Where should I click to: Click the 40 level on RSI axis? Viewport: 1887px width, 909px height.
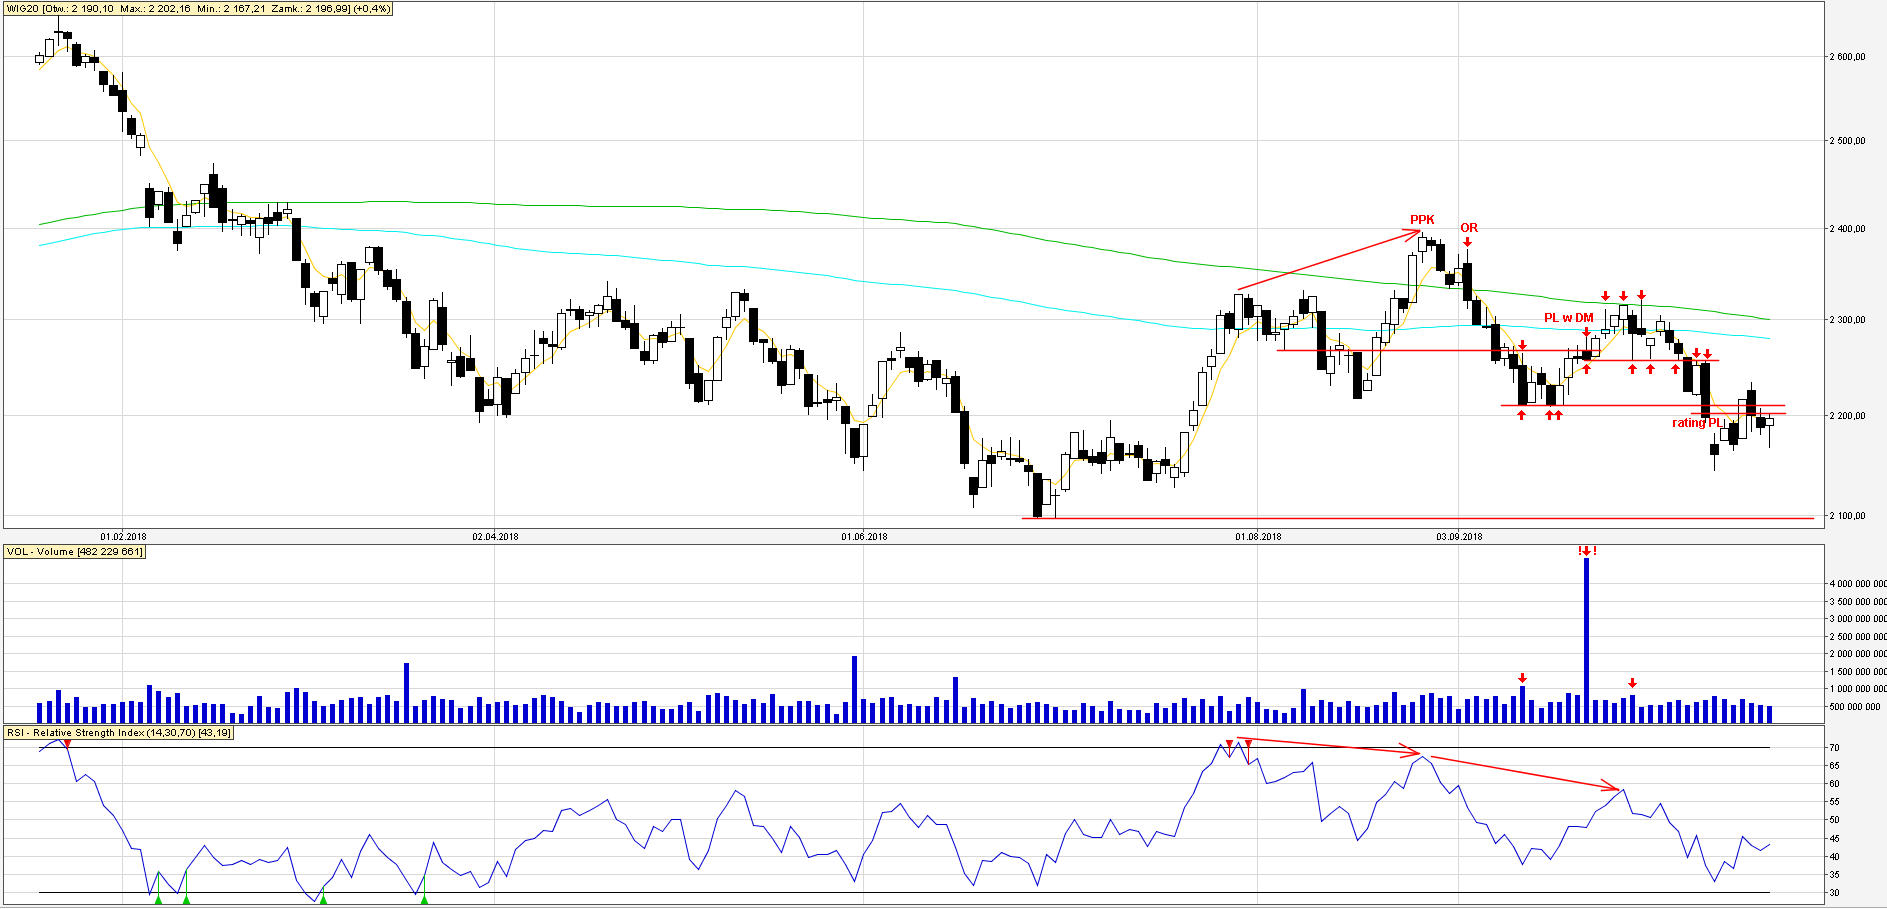coord(1835,857)
